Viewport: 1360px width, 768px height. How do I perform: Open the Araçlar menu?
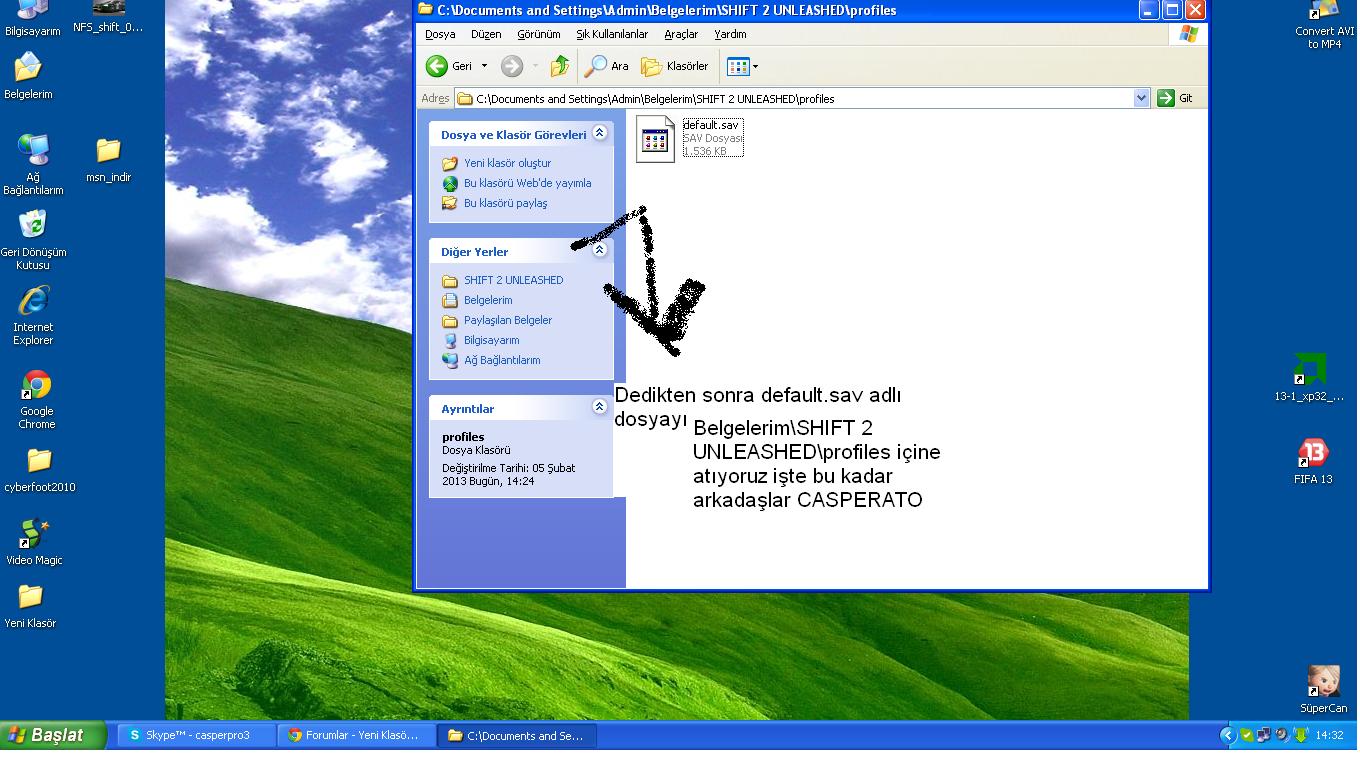pos(681,34)
